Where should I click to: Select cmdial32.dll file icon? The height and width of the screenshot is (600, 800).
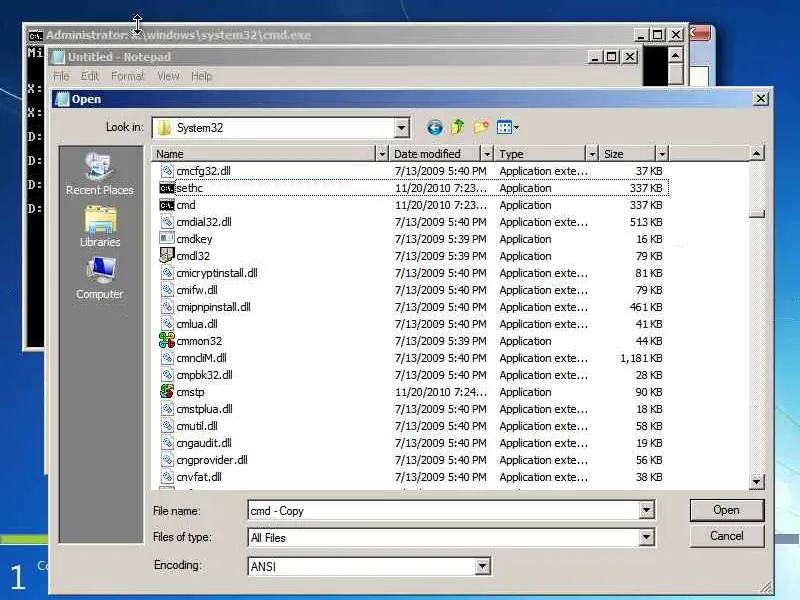pyautogui.click(x=167, y=221)
